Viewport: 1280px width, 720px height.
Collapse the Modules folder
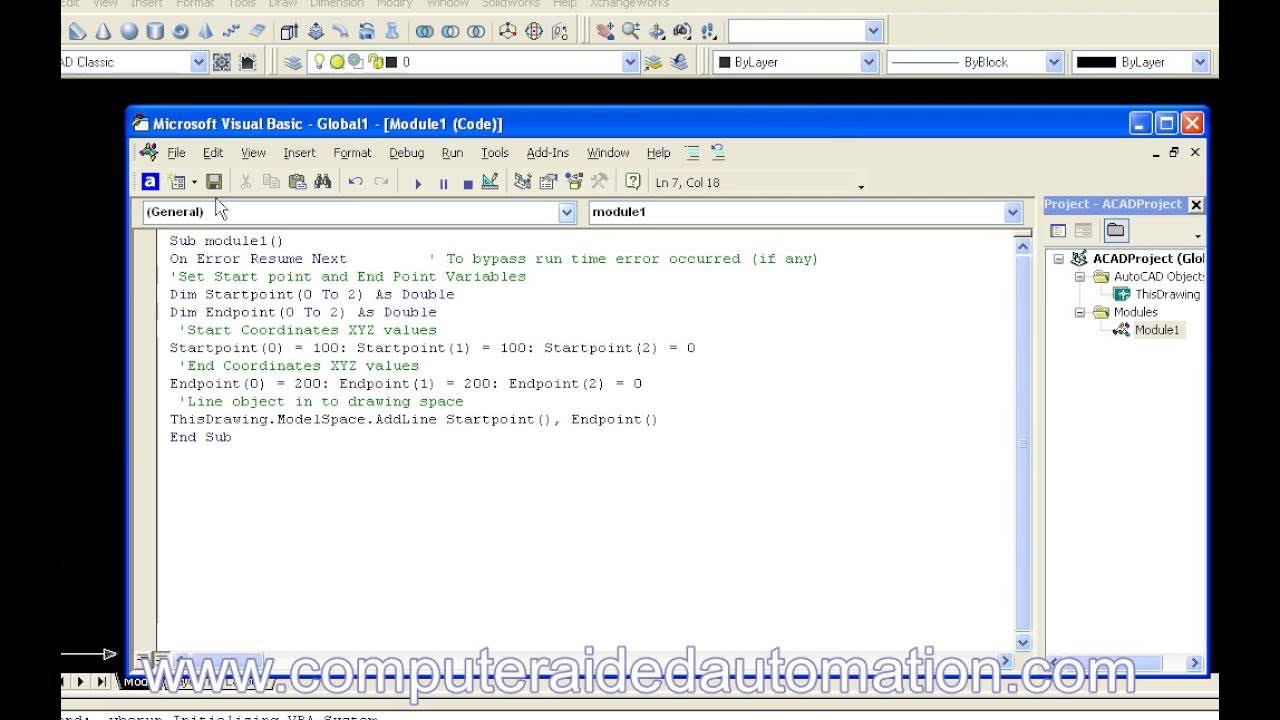pos(1080,312)
